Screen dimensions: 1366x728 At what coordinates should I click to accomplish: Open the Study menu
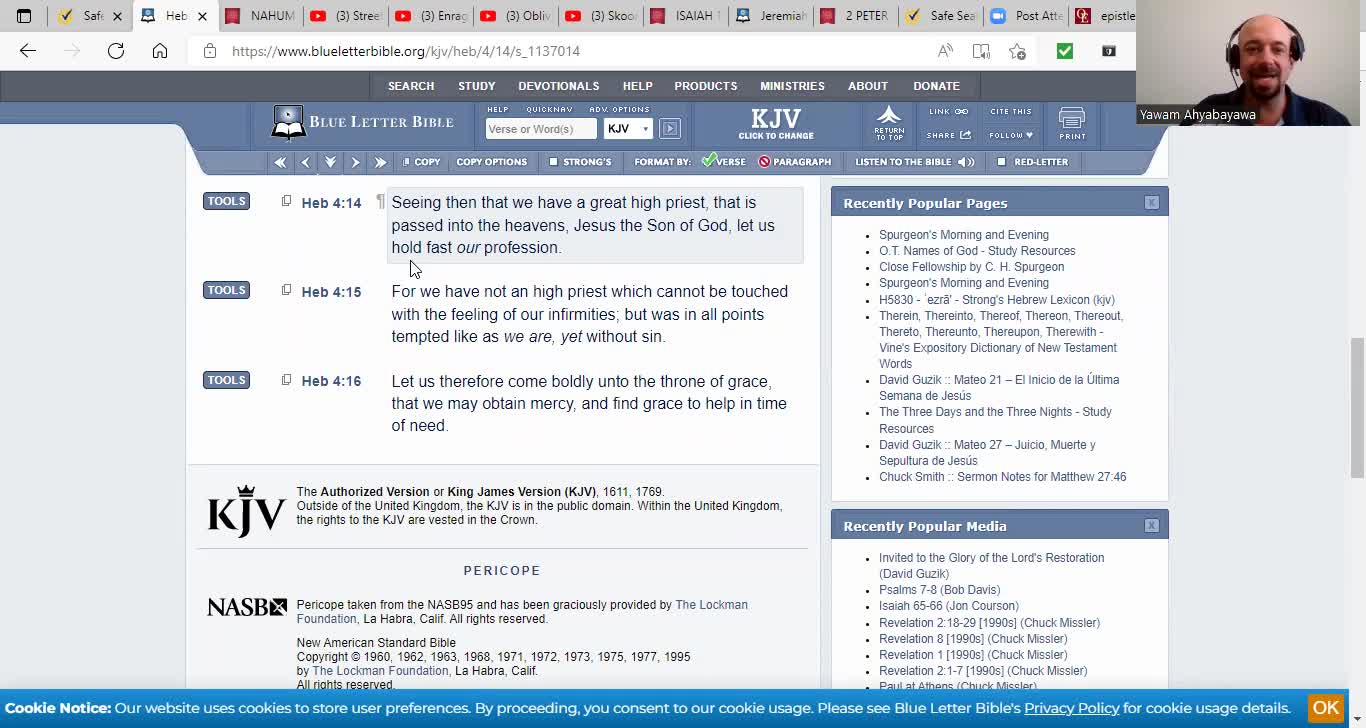[477, 86]
